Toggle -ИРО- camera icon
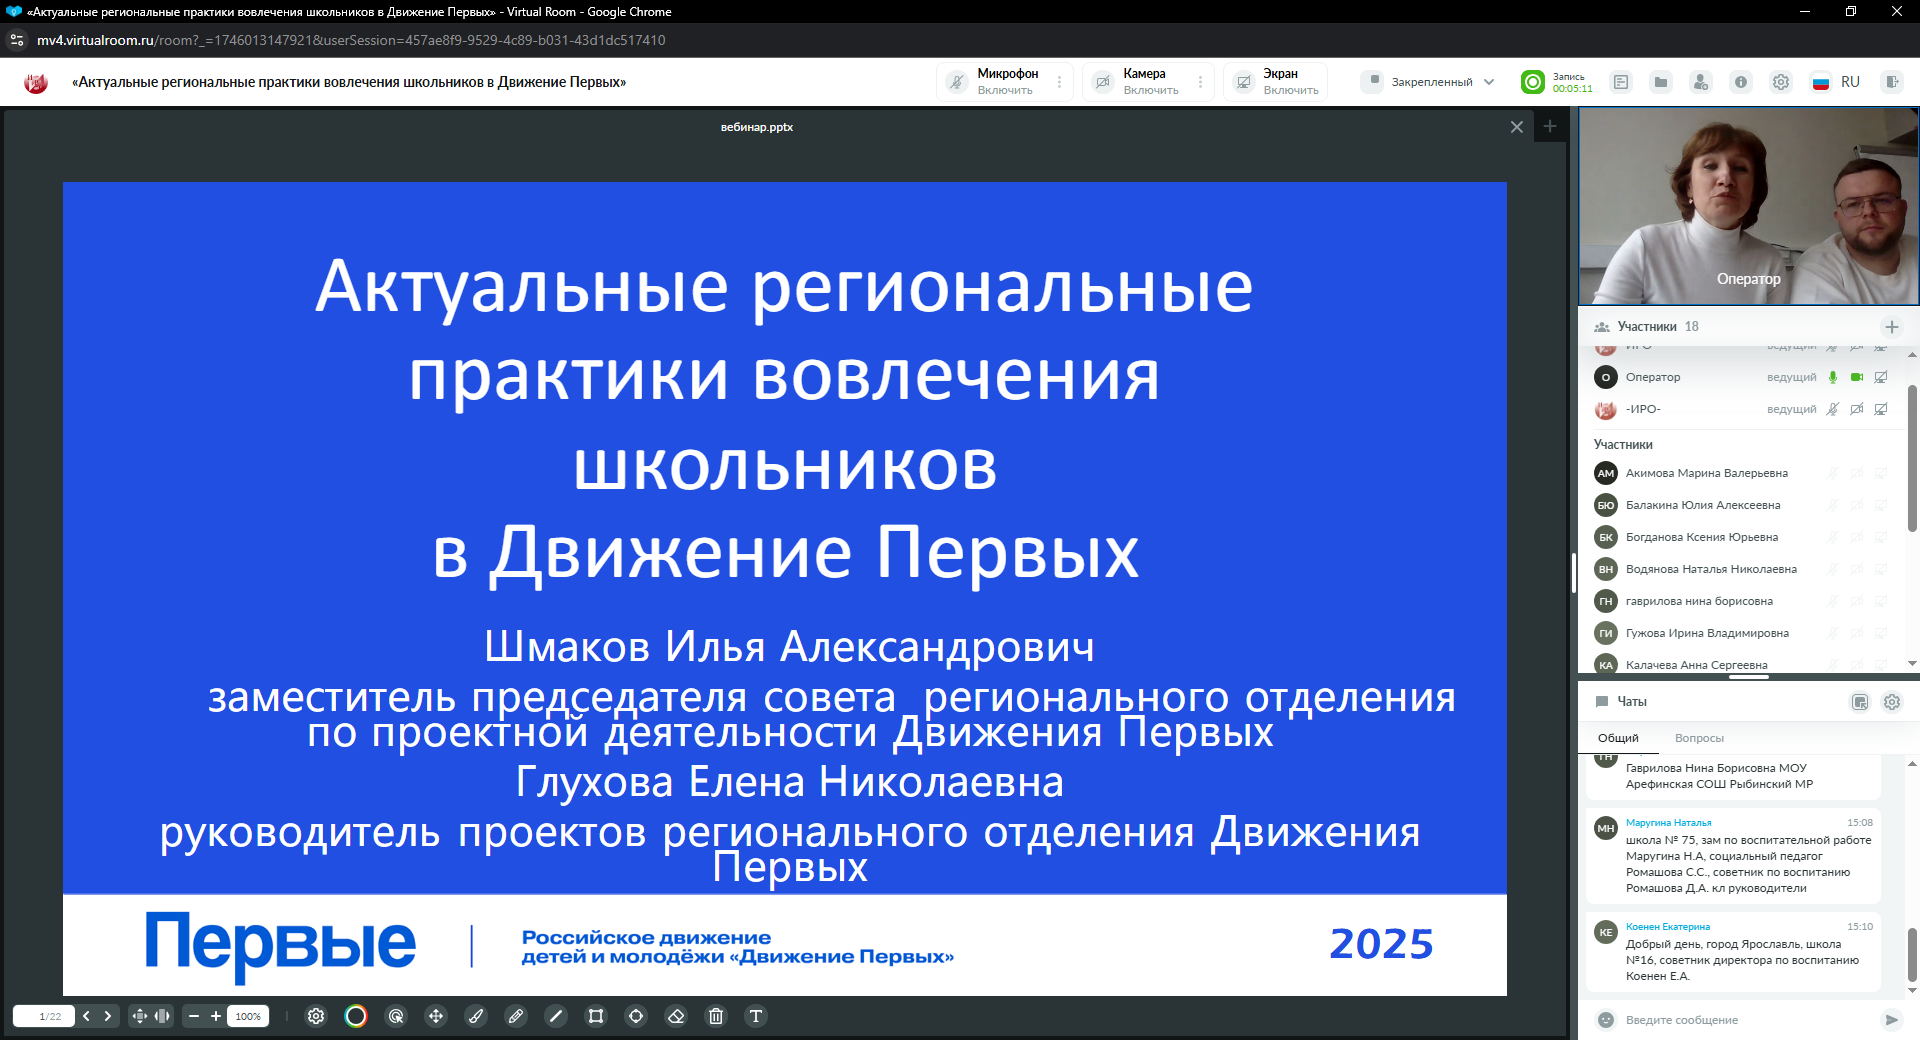 click(1857, 409)
